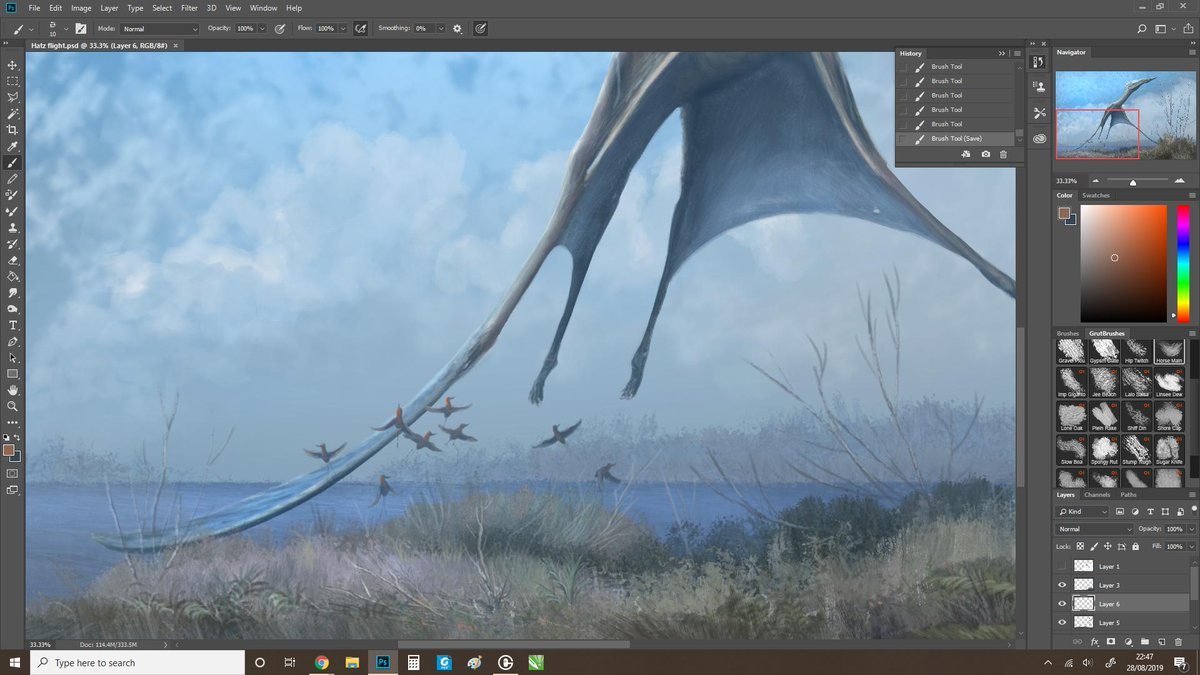Delete the selected layer
Image resolution: width=1200 pixels, height=675 pixels.
click(1179, 640)
